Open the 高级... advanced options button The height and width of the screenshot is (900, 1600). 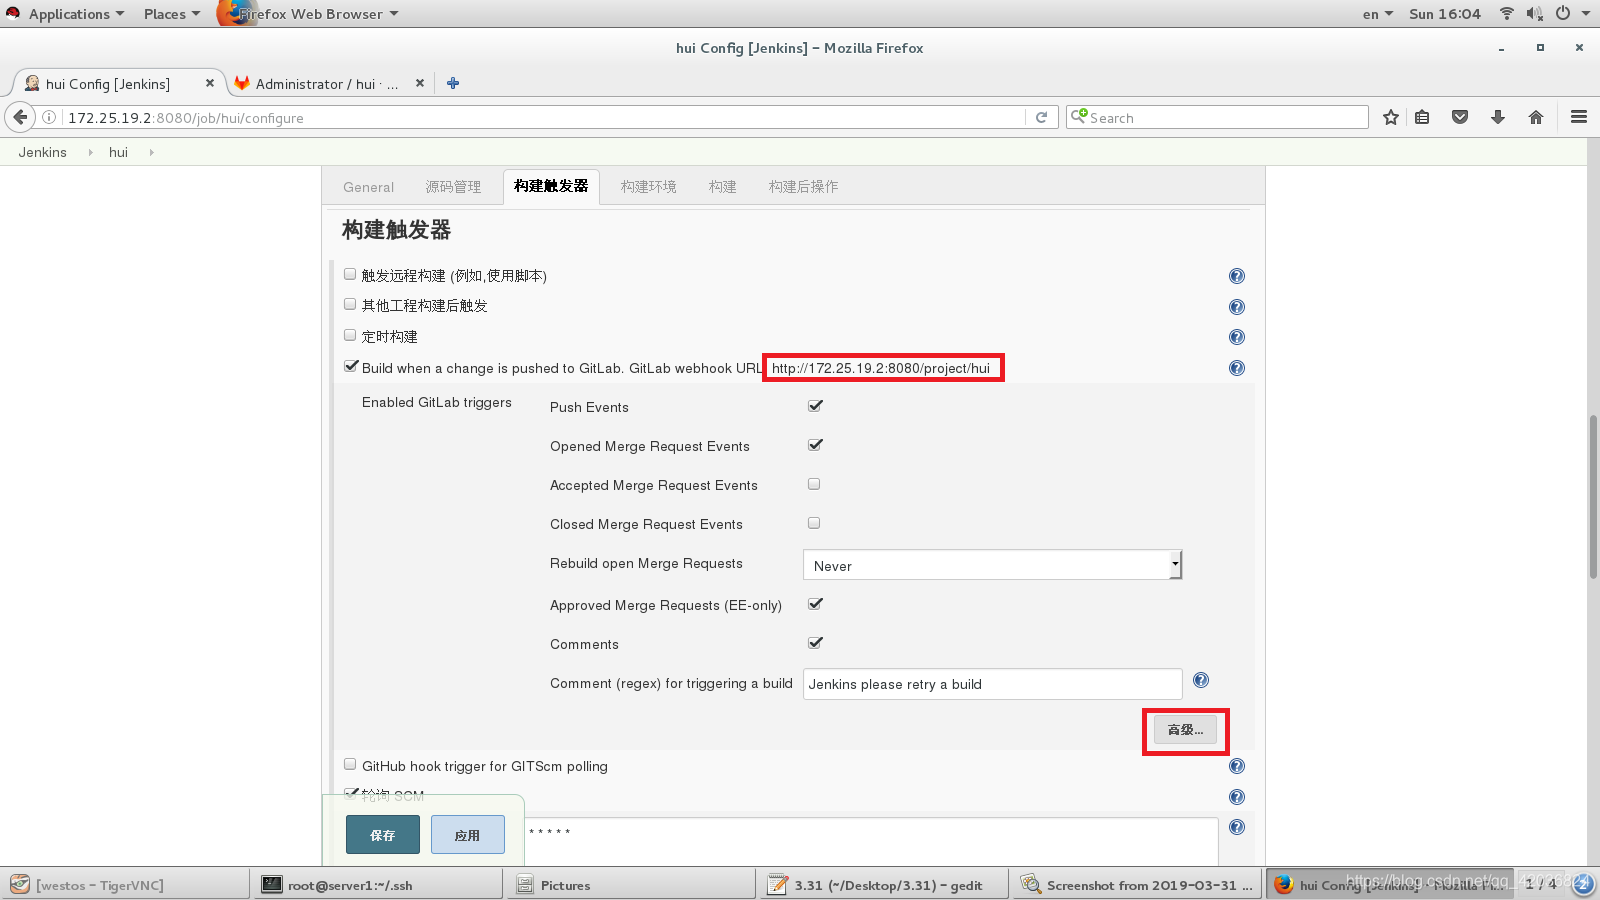click(x=1185, y=730)
